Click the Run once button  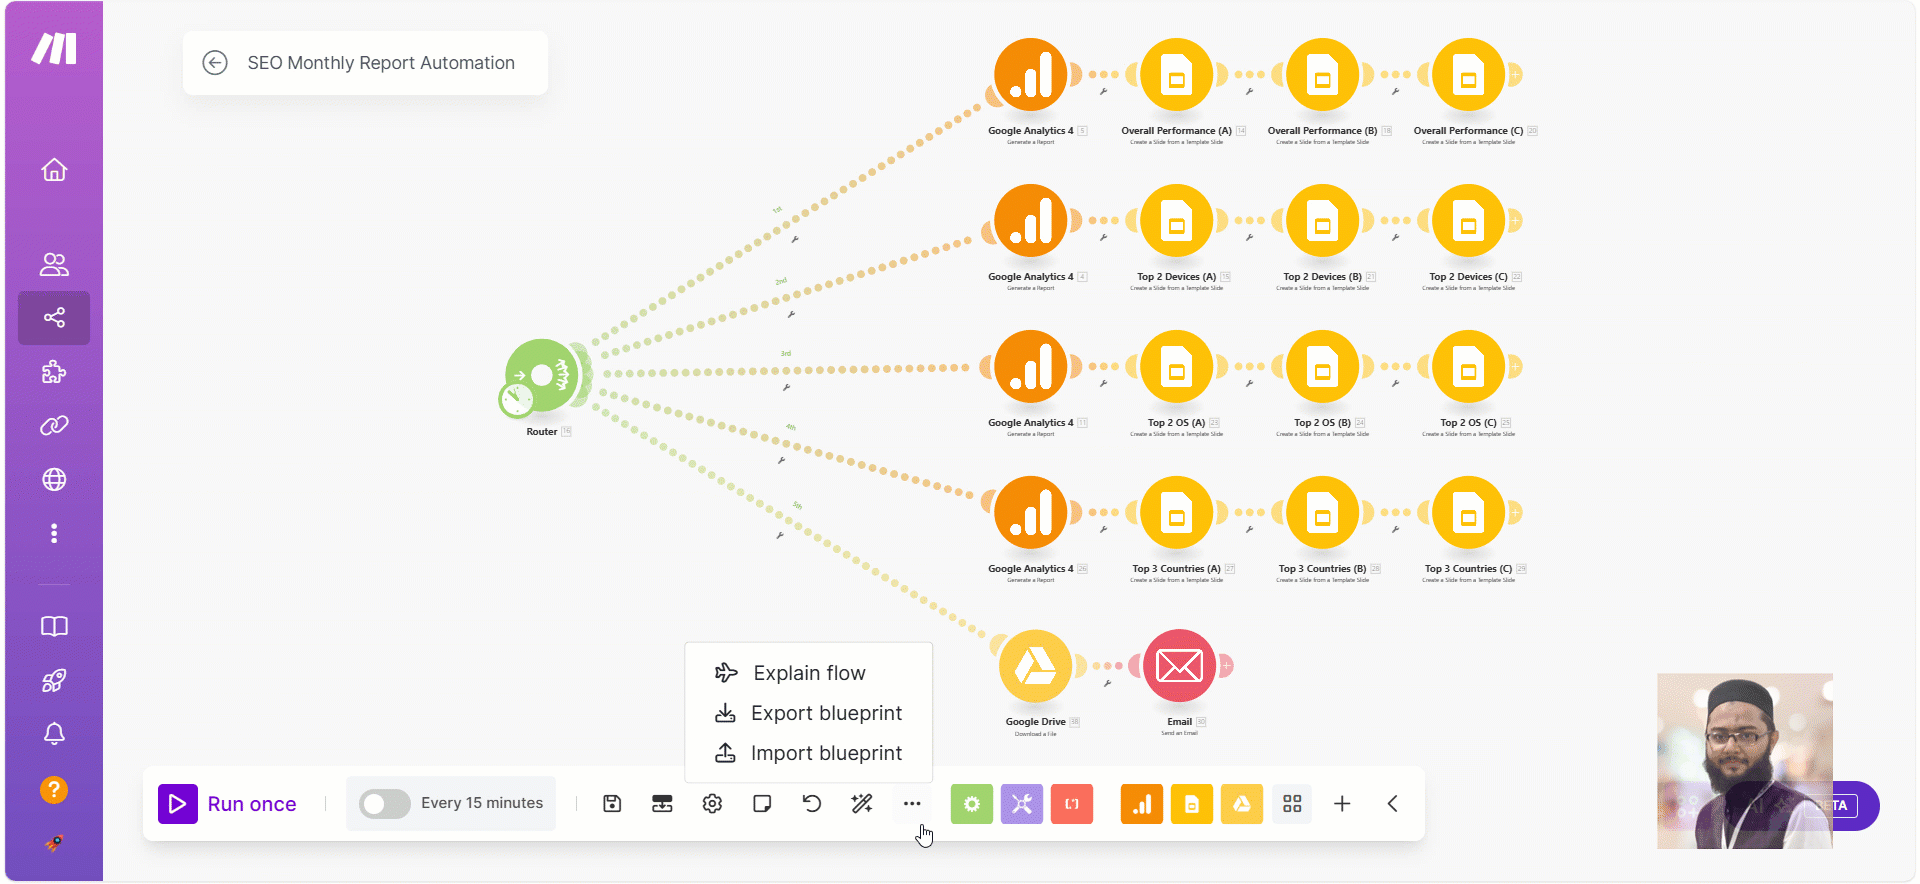[x=228, y=804]
